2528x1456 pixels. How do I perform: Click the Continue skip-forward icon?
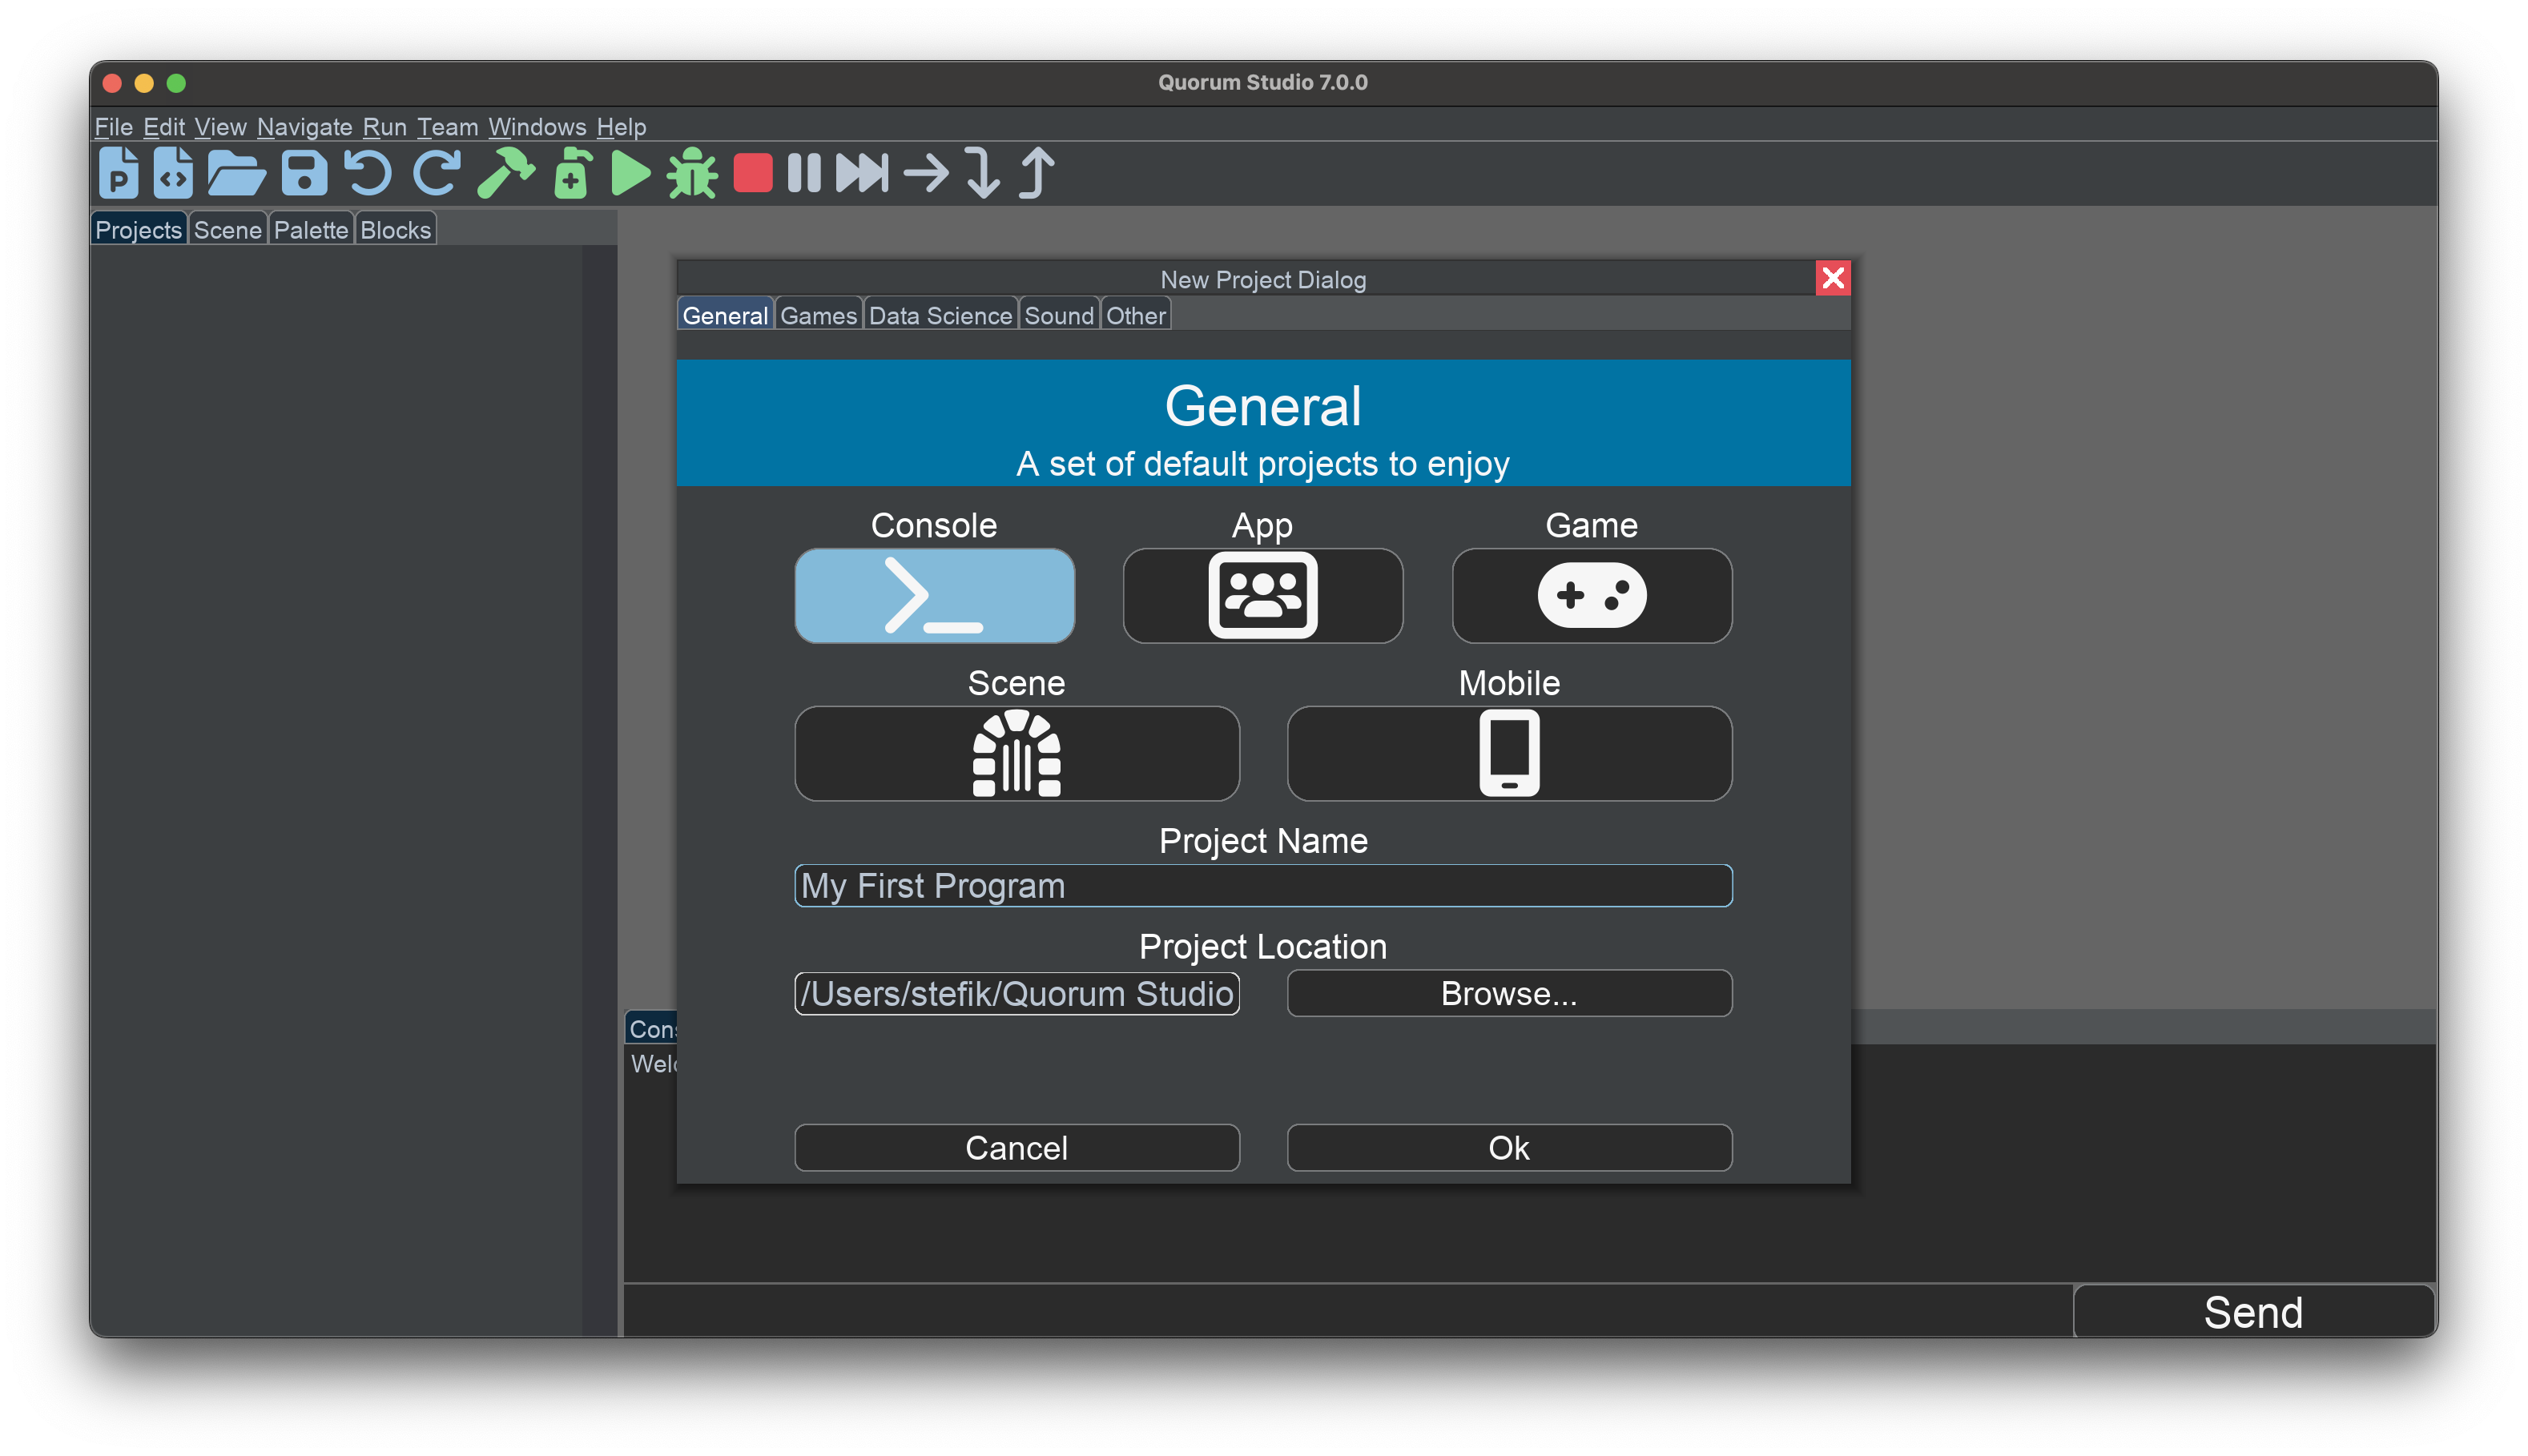(862, 173)
